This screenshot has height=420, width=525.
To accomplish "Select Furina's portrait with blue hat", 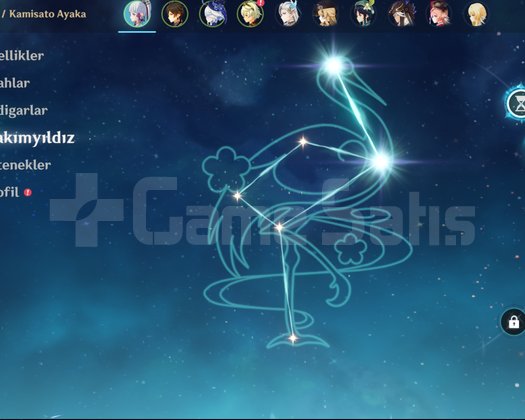I will click(213, 14).
